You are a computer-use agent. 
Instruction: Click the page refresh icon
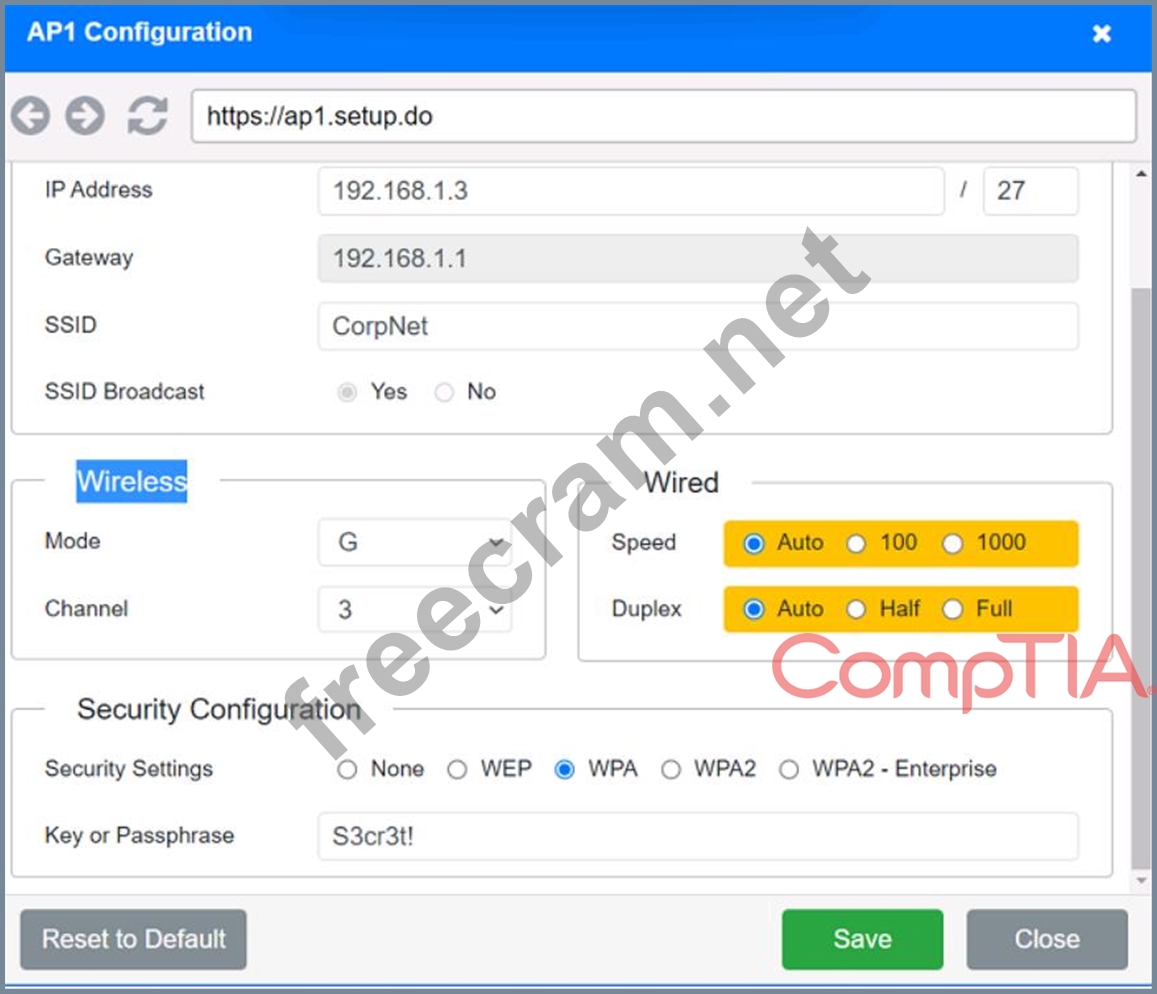[x=147, y=116]
